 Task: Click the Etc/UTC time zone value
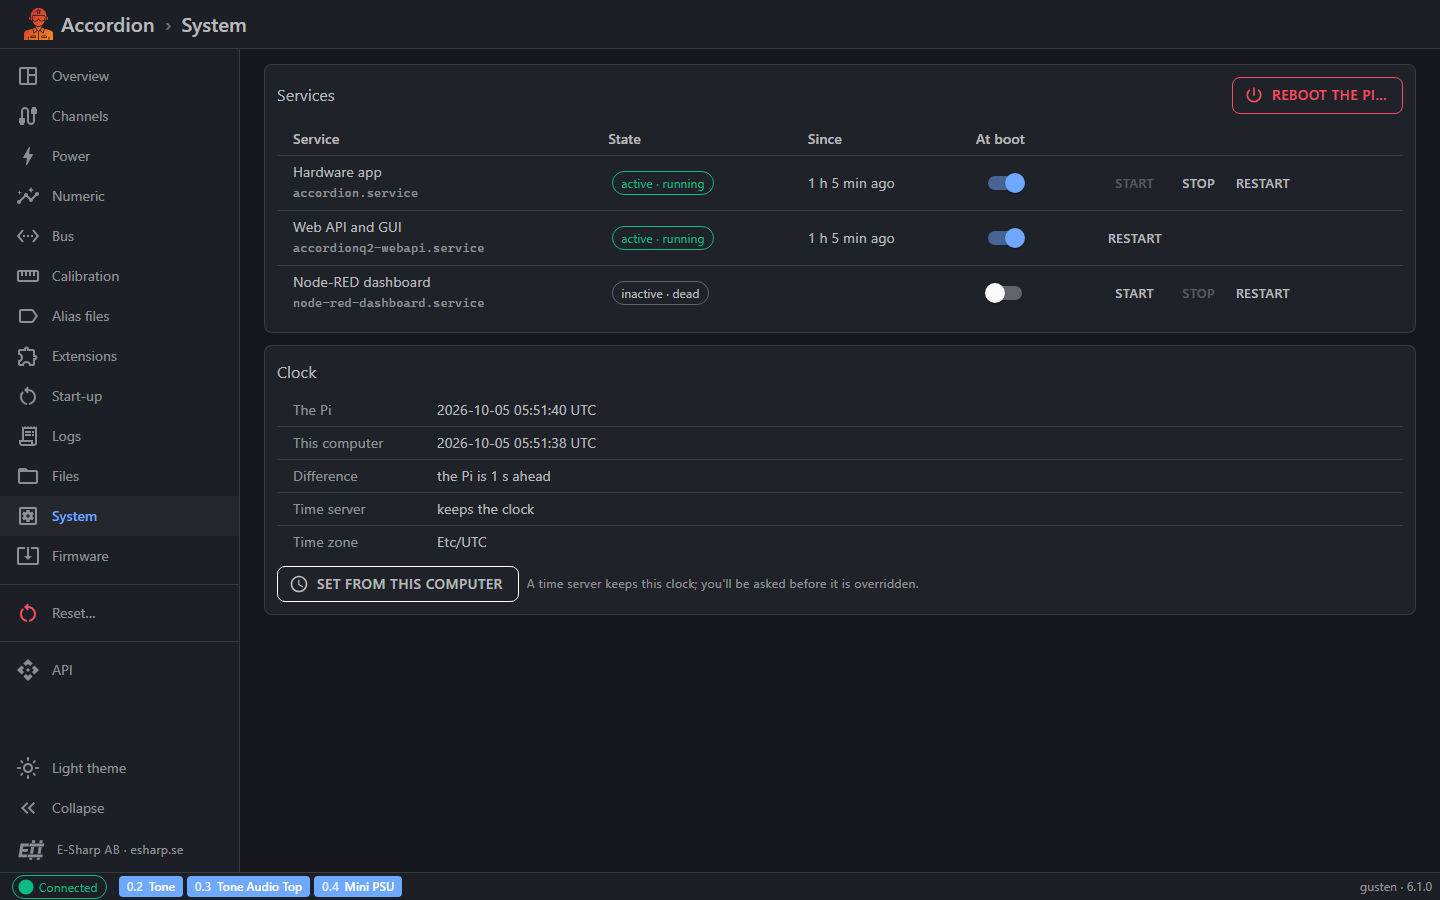462,542
